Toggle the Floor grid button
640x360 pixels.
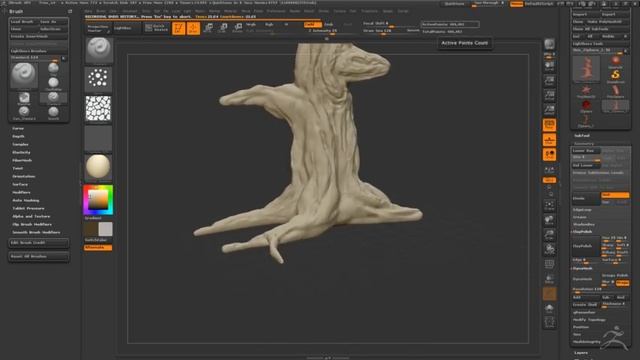(549, 140)
